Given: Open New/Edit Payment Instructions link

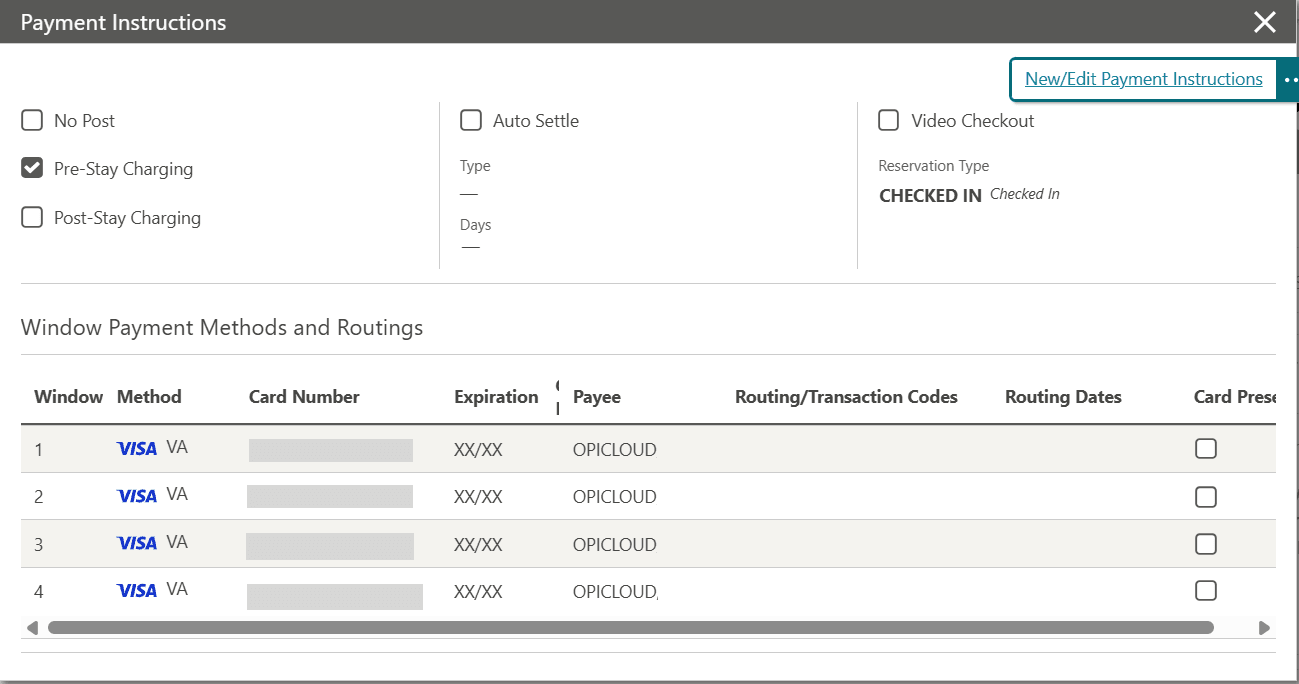Looking at the screenshot, I should 1144,79.
